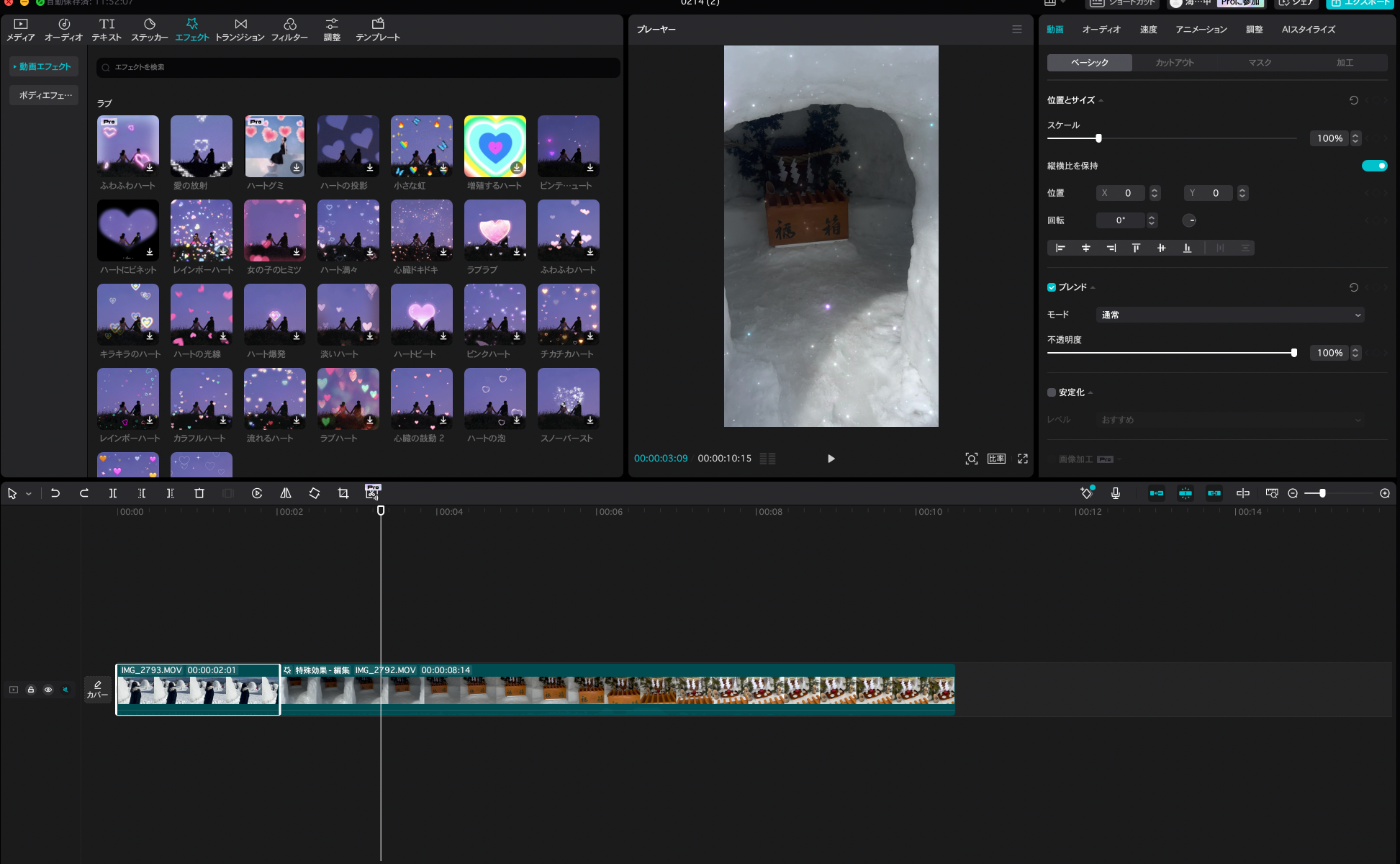Image resolution: width=1400 pixels, height=864 pixels.
Task: Enter fullscreen player view
Action: 1022,458
